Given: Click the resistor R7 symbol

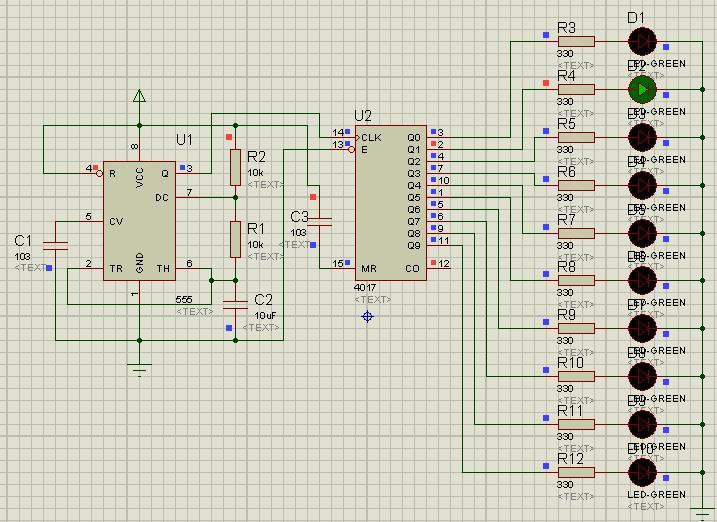Looking at the screenshot, I should tap(576, 234).
